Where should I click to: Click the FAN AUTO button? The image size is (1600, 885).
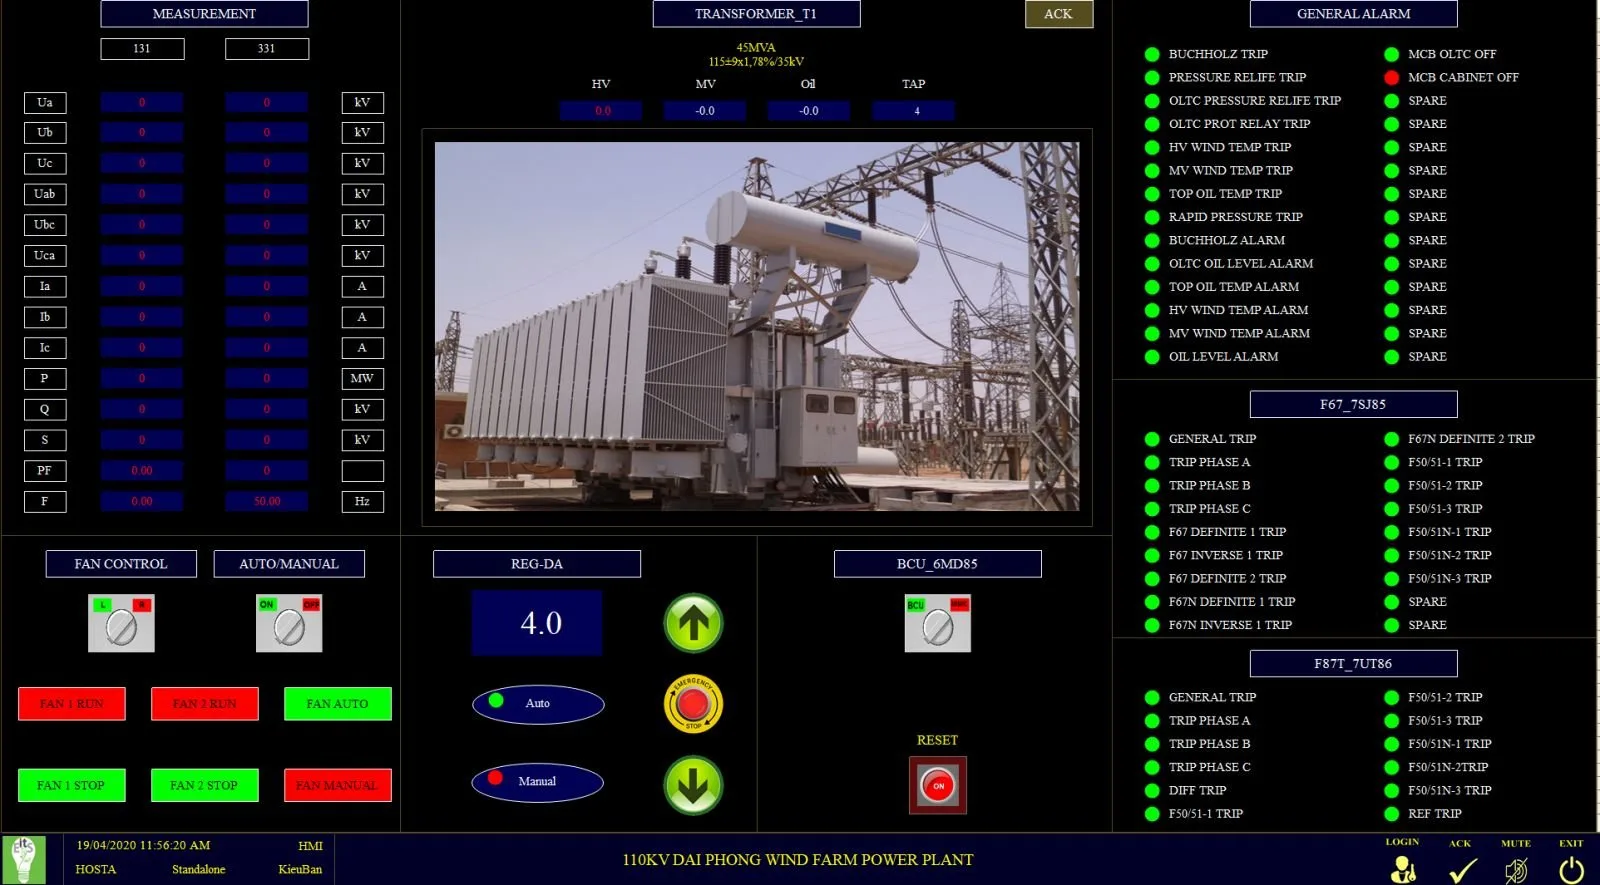pos(338,704)
